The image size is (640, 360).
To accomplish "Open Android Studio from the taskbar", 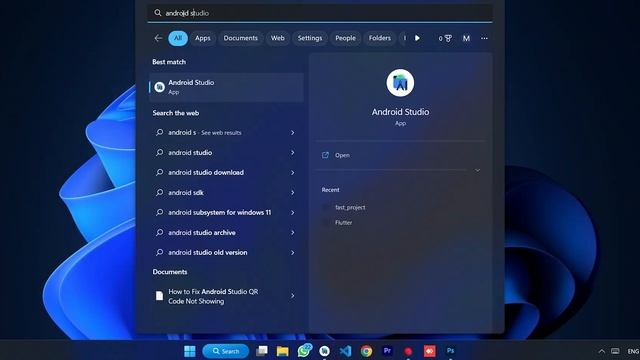I will tap(324, 351).
